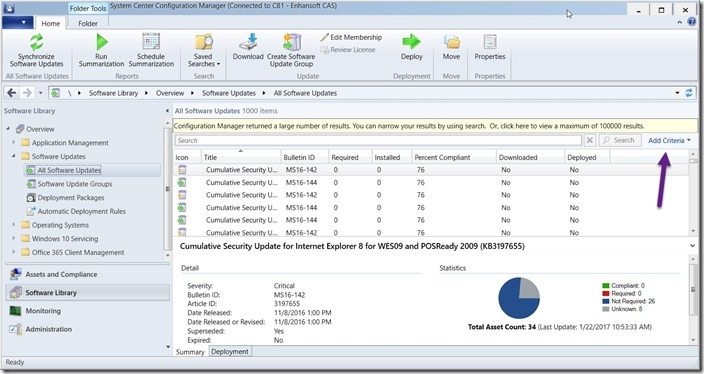Click Synchronize Software Updates icon
Image resolution: width=704 pixels, height=374 pixels.
(x=36, y=42)
